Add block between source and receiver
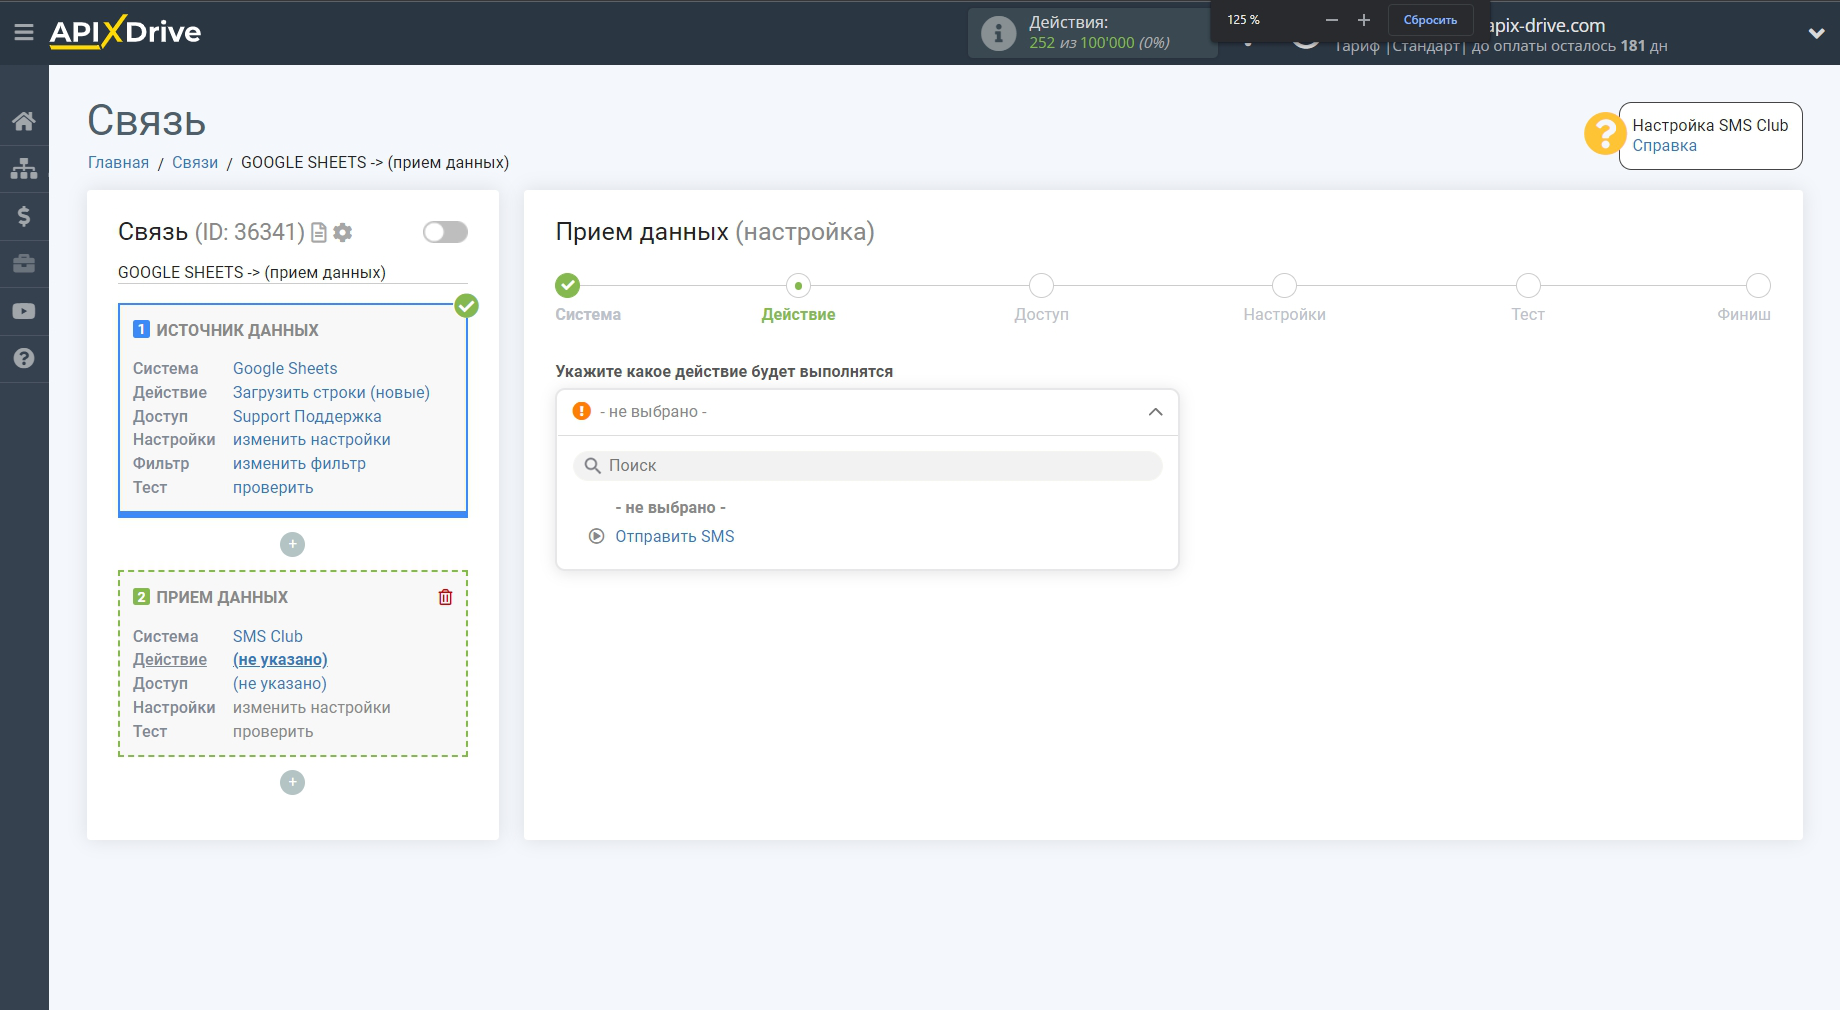Viewport: 1840px width, 1010px height. (x=292, y=544)
